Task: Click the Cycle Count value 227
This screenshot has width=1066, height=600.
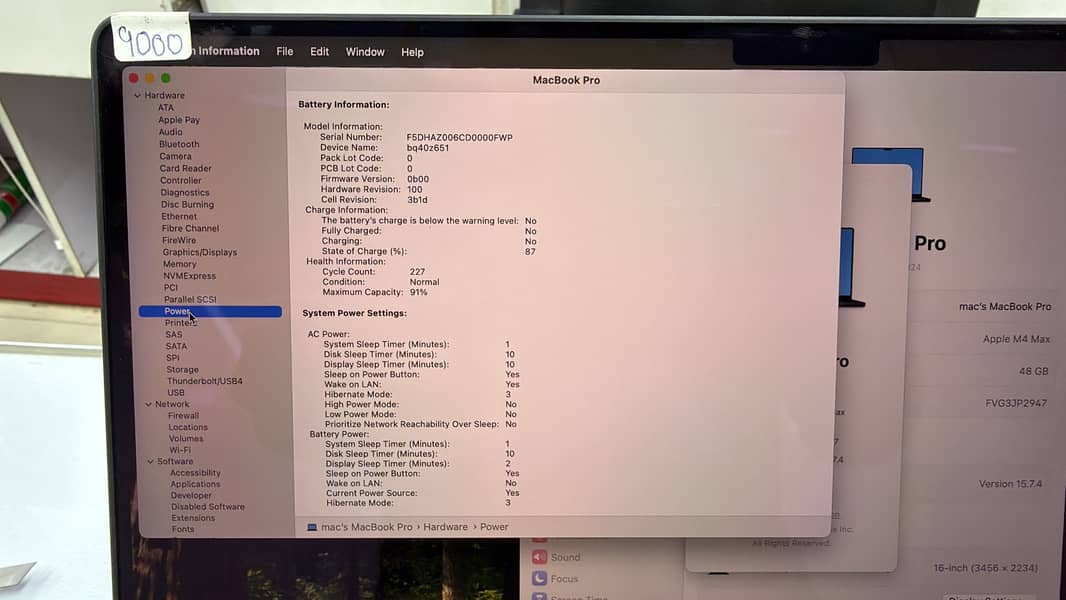Action: (417, 272)
